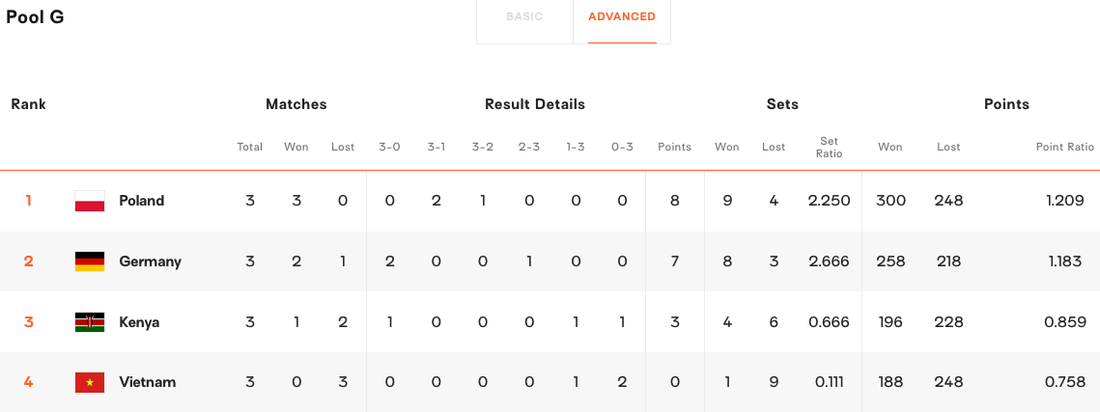Screen dimensions: 1100x412
Task: Click the Rank column header
Action: [x=28, y=104]
